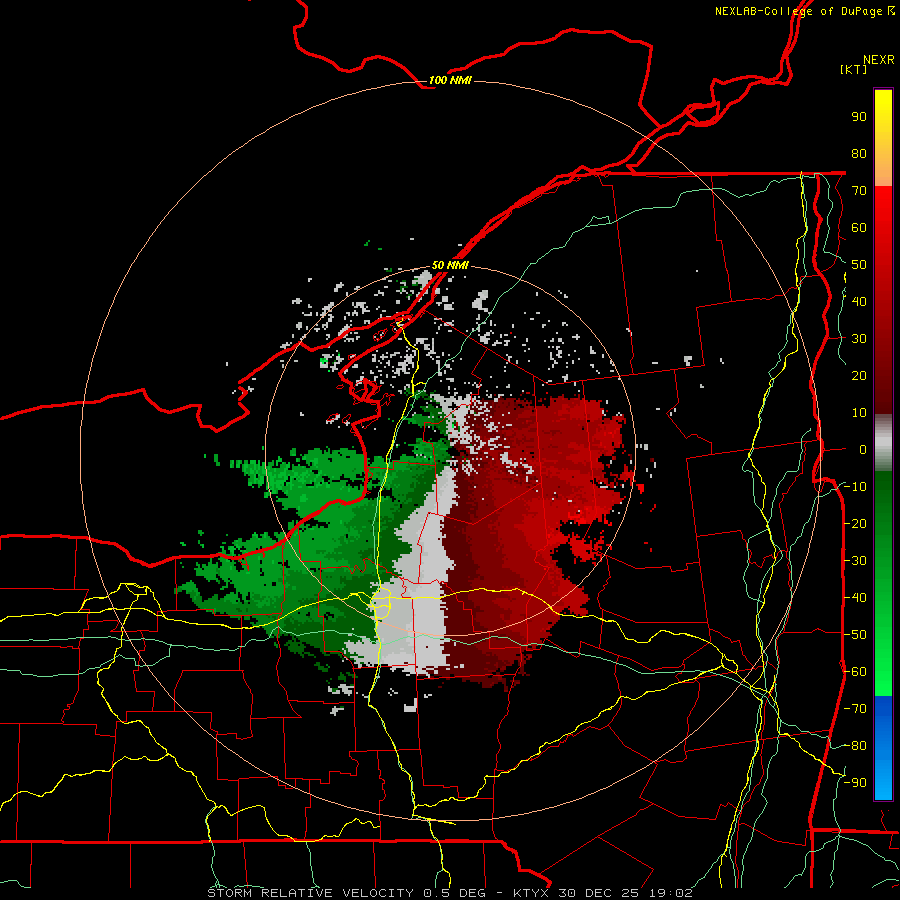Click the -80 value on the velocity scale

point(855,745)
